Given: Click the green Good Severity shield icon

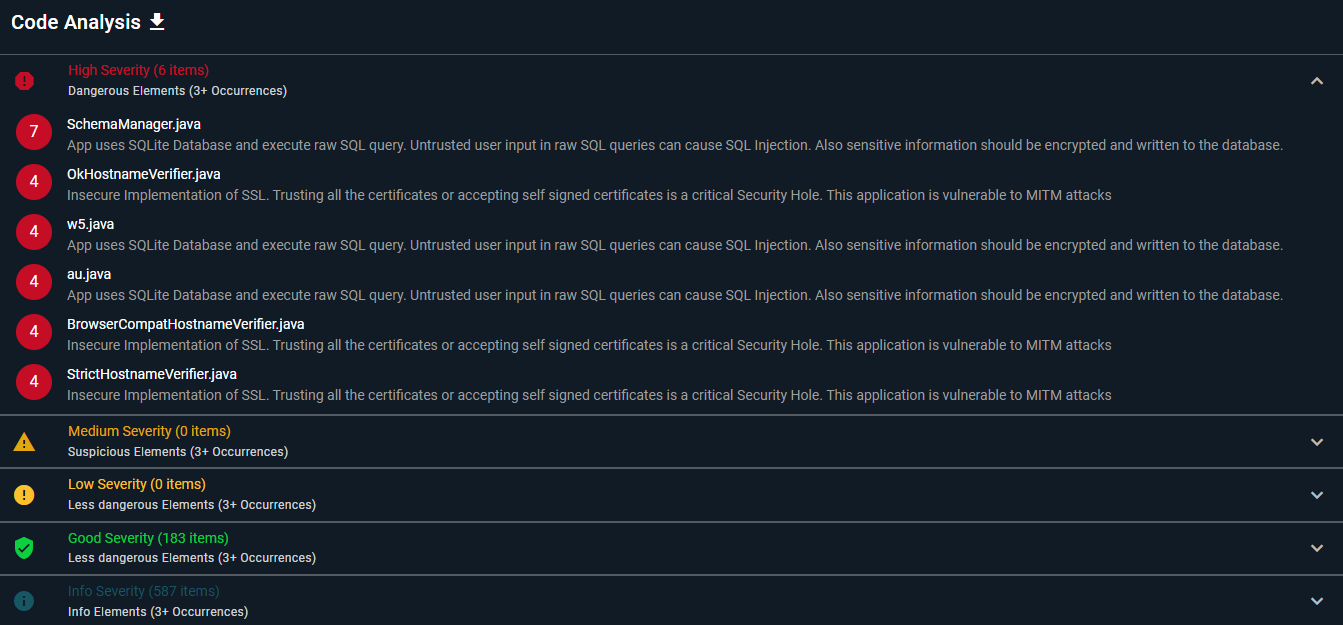Looking at the screenshot, I should (24, 548).
